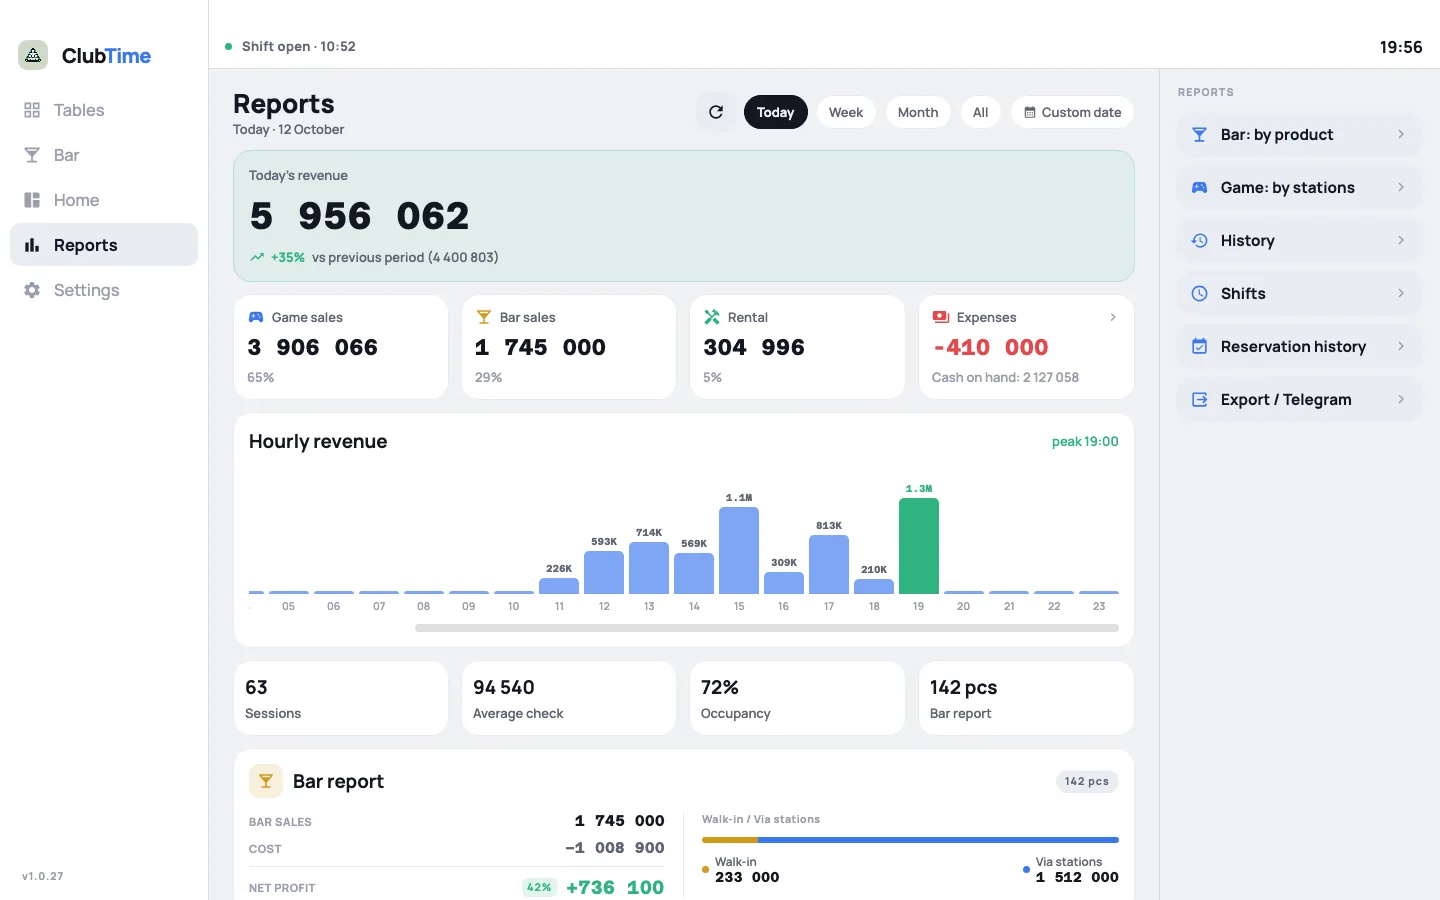Refresh the reports data
1440x900 pixels.
716,112
